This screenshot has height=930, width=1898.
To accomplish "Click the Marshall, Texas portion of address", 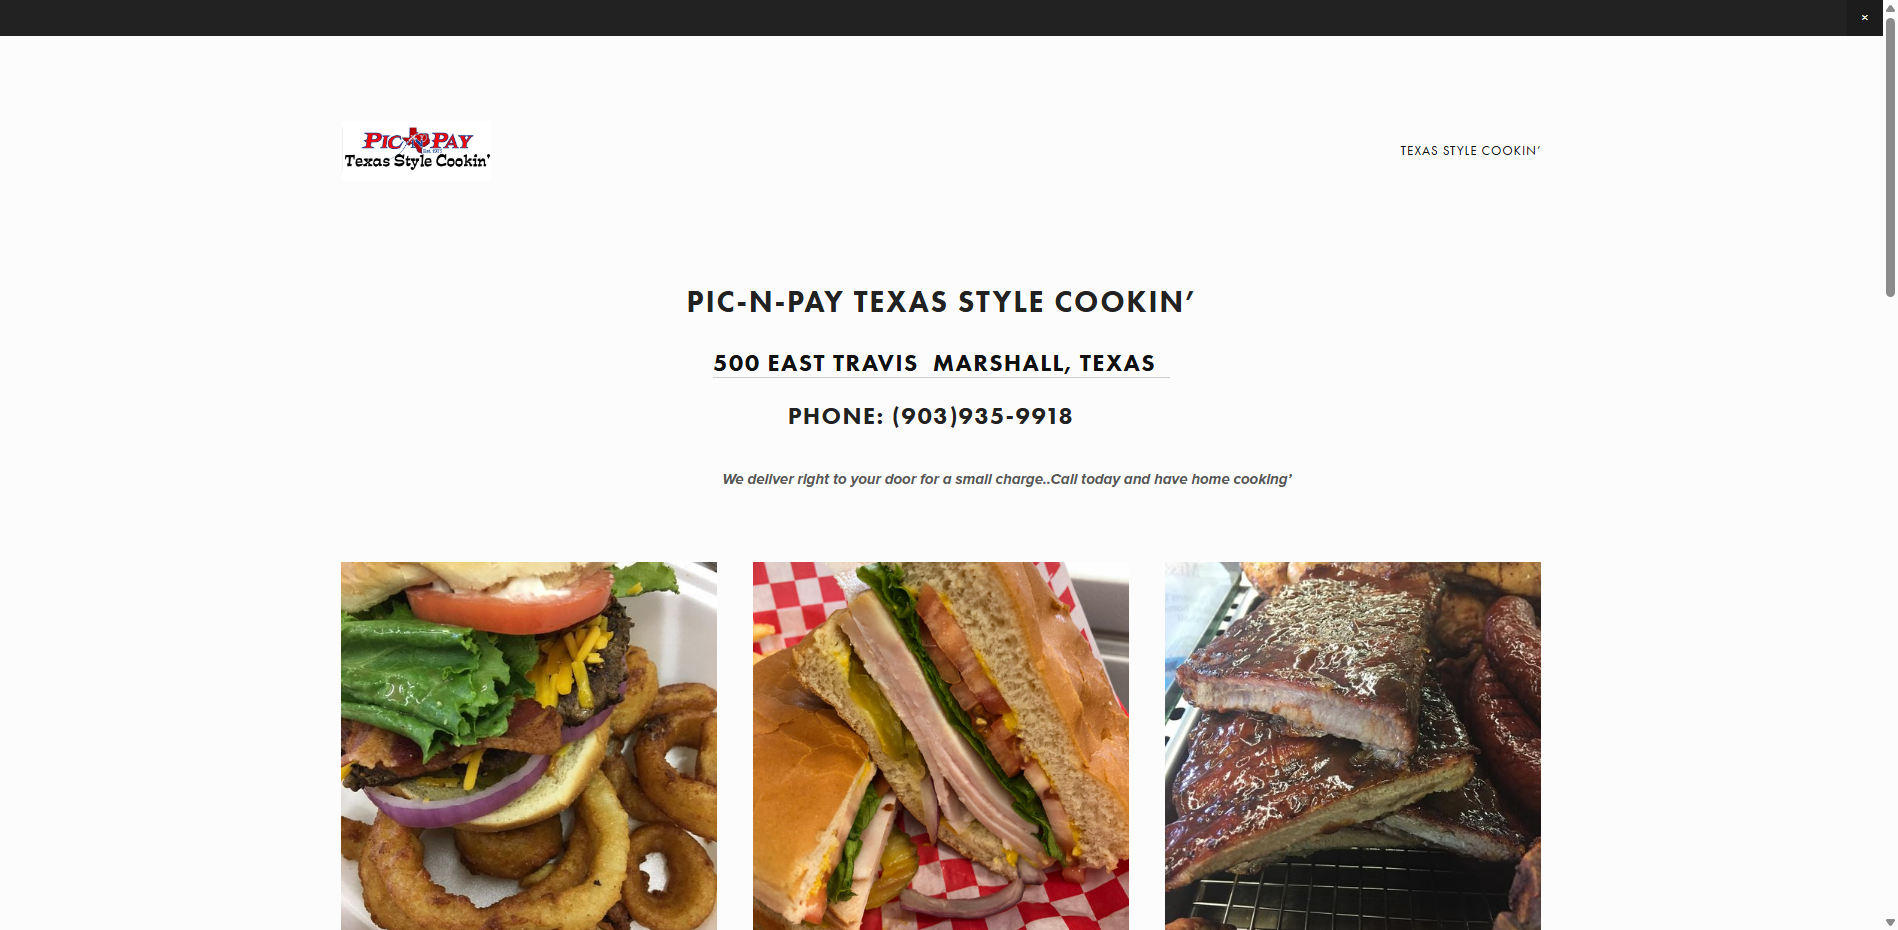I will [1044, 363].
